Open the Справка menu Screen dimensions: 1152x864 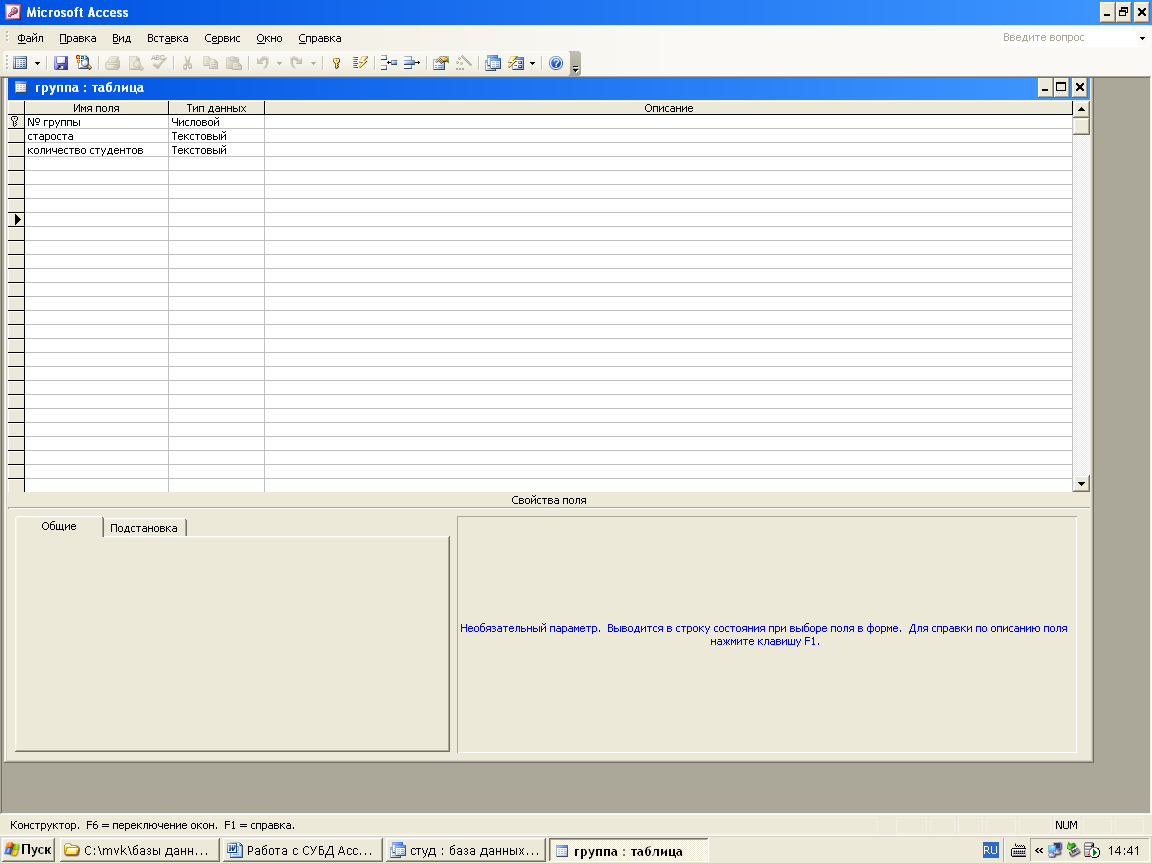point(320,38)
